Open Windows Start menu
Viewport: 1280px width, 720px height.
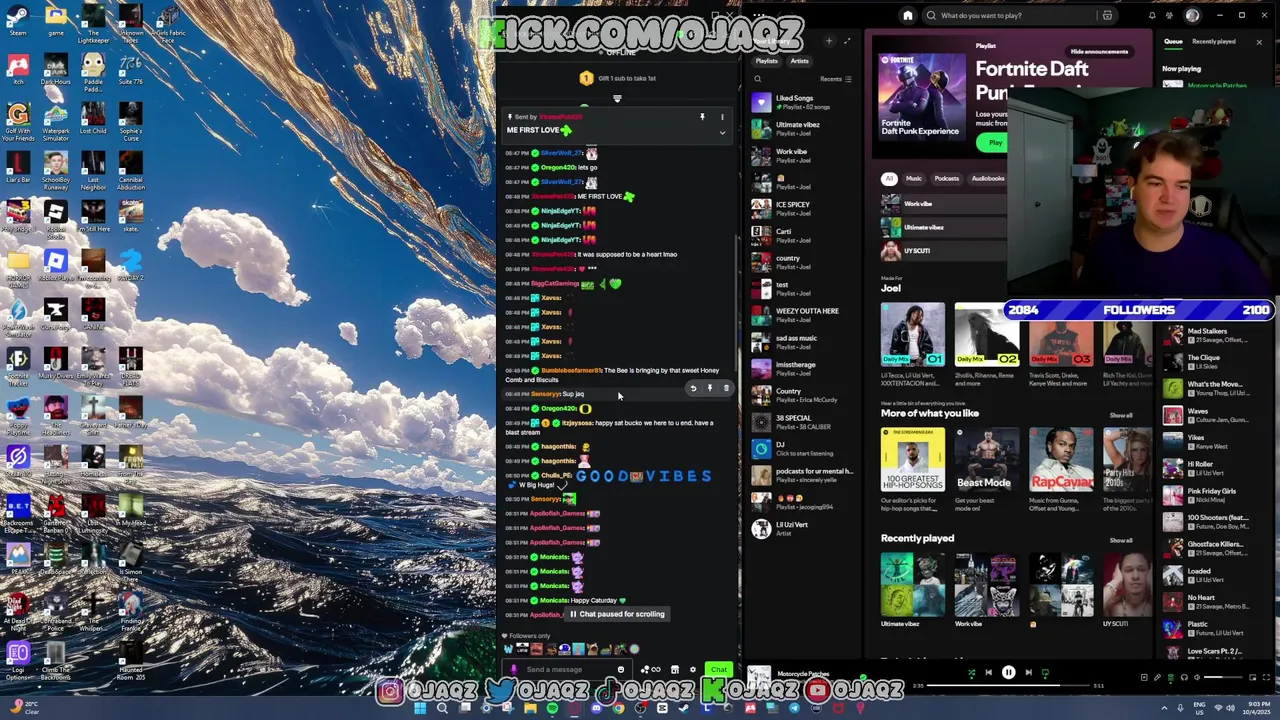pyautogui.click(x=419, y=708)
